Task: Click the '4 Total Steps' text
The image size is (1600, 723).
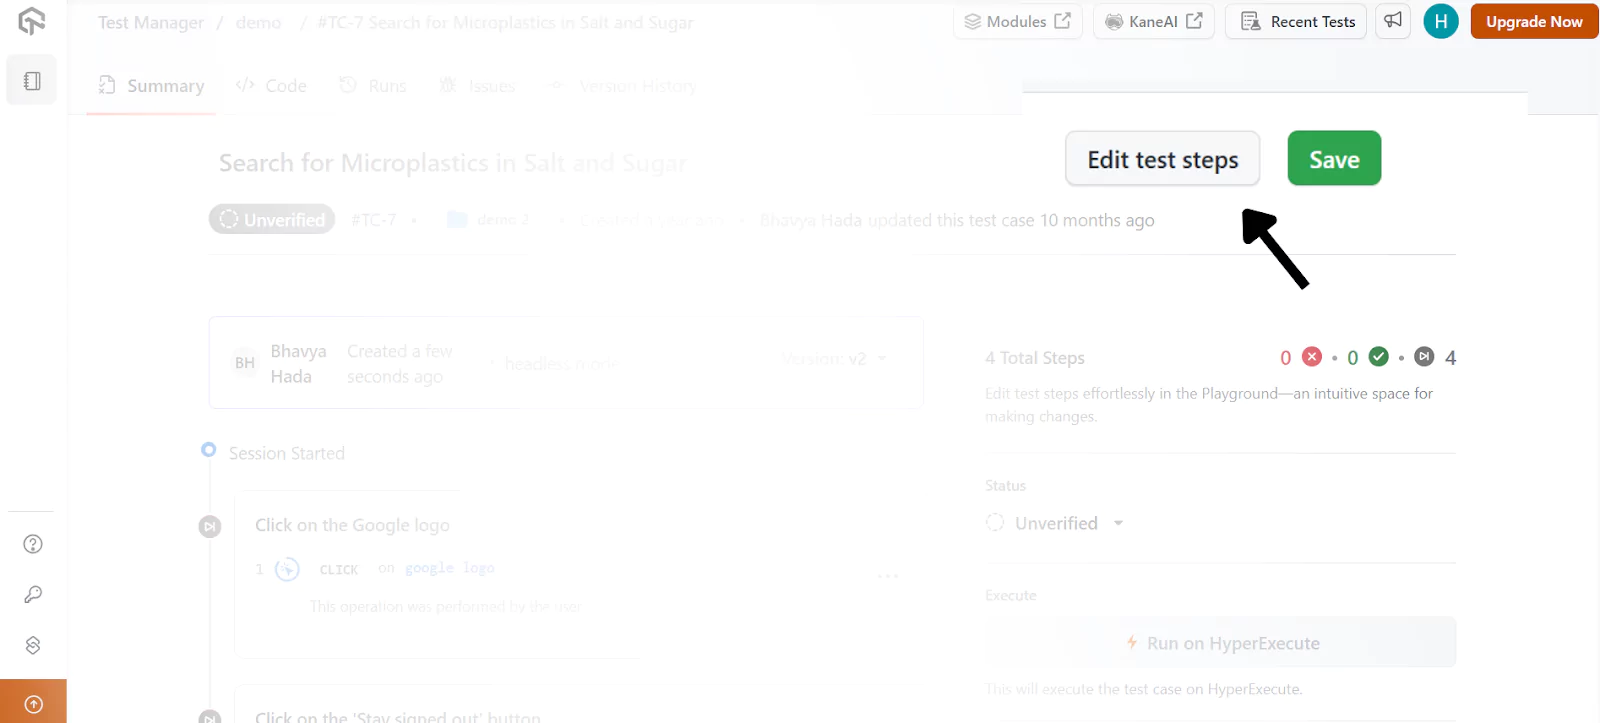Action: pos(1035,358)
